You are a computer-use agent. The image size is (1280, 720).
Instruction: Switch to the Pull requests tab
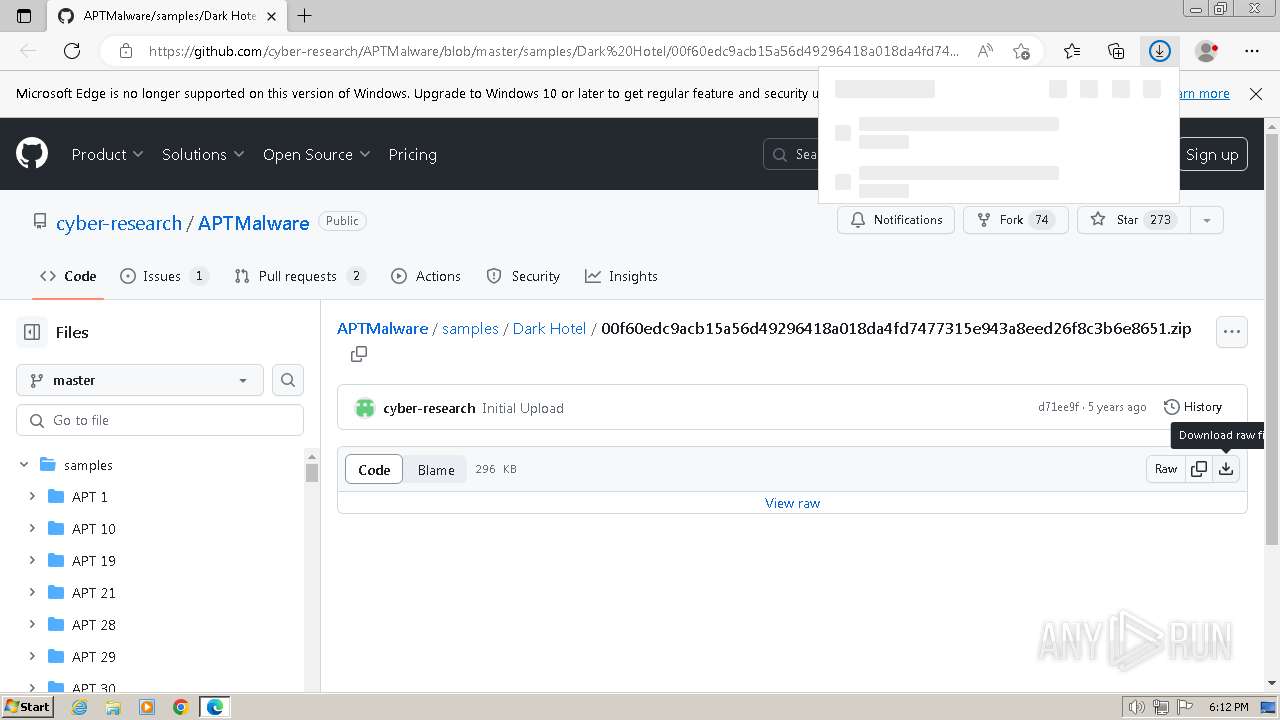click(300, 276)
